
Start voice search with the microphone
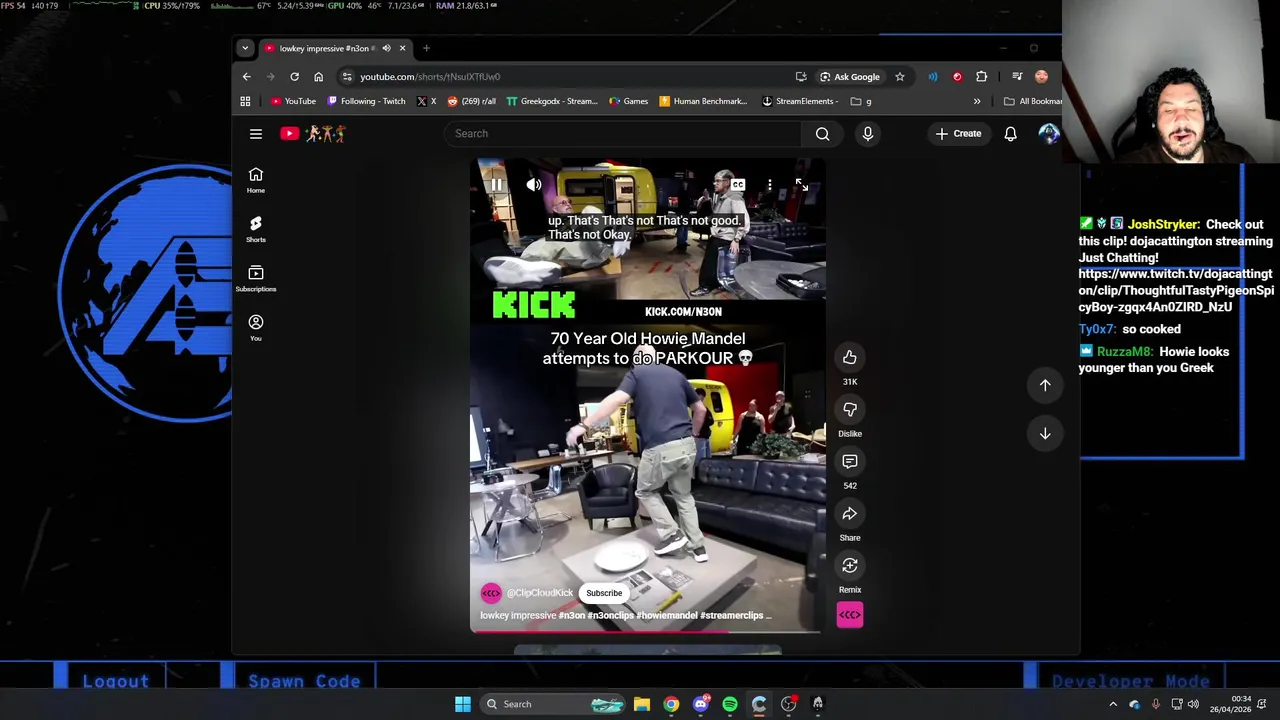[x=868, y=133]
